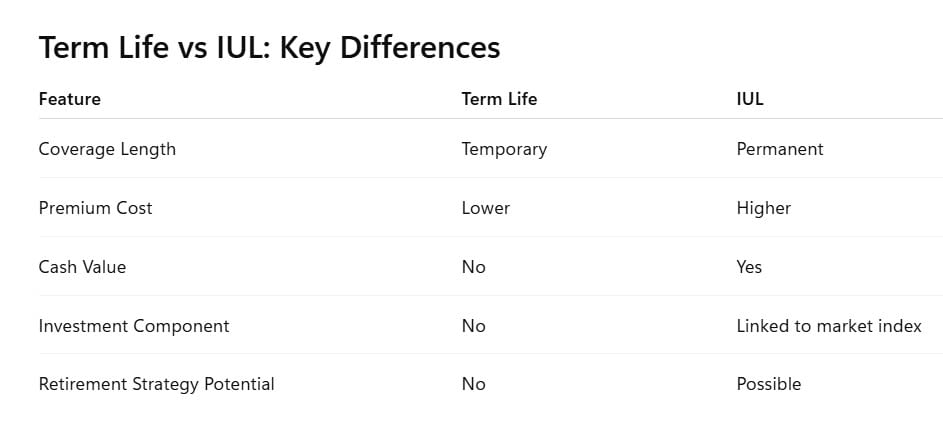The width and height of the screenshot is (943, 440).
Task: Select the 'Possible' cell under IUL
Action: (769, 384)
